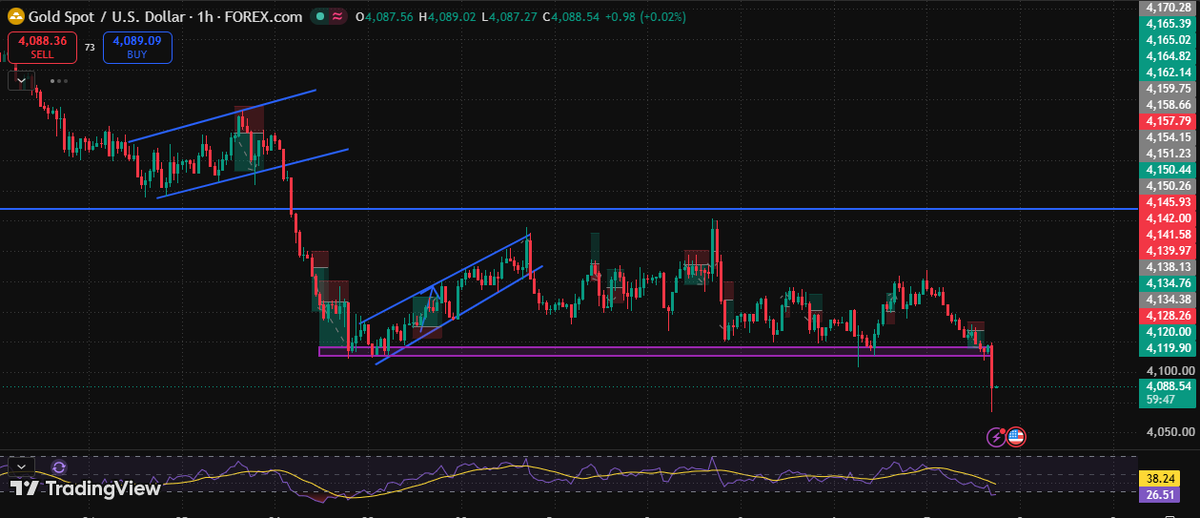Click the spread value 73

[x=90, y=47]
